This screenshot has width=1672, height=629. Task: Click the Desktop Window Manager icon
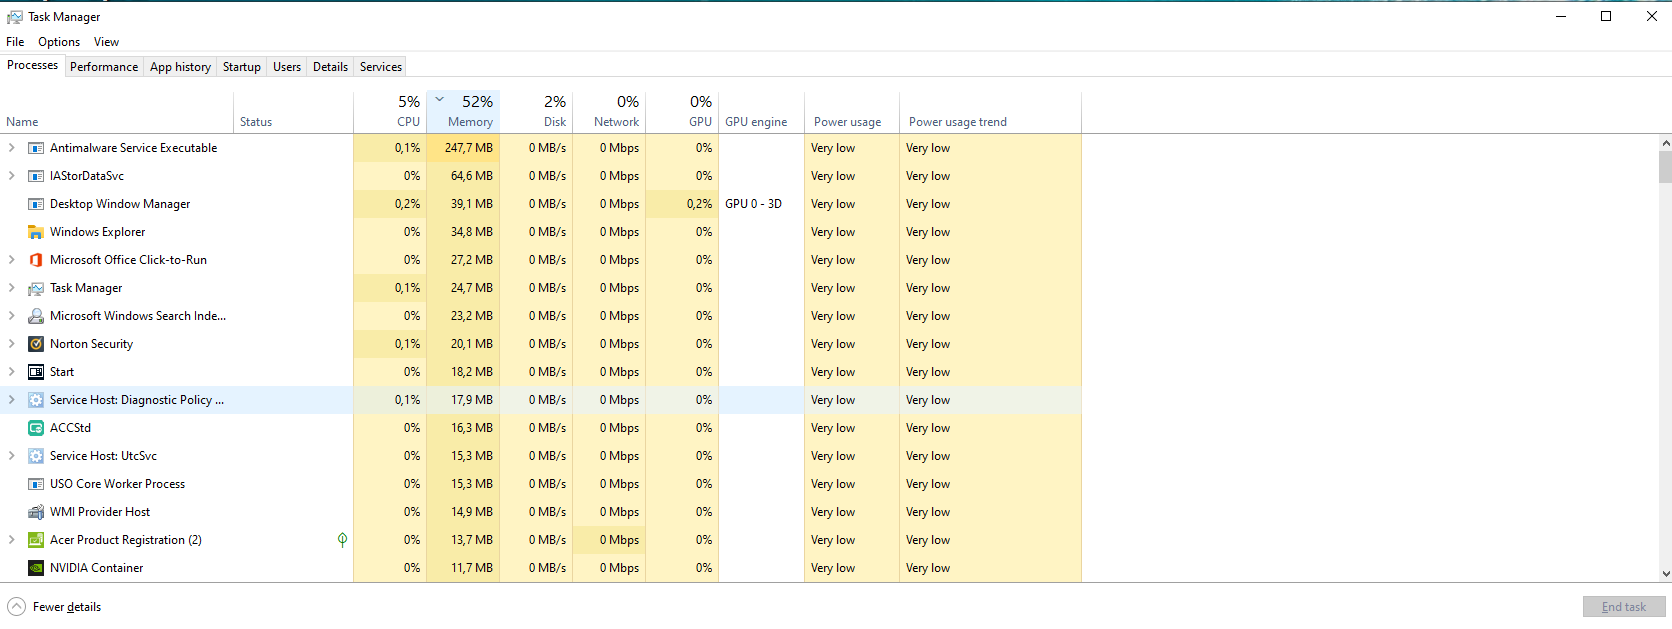36,204
